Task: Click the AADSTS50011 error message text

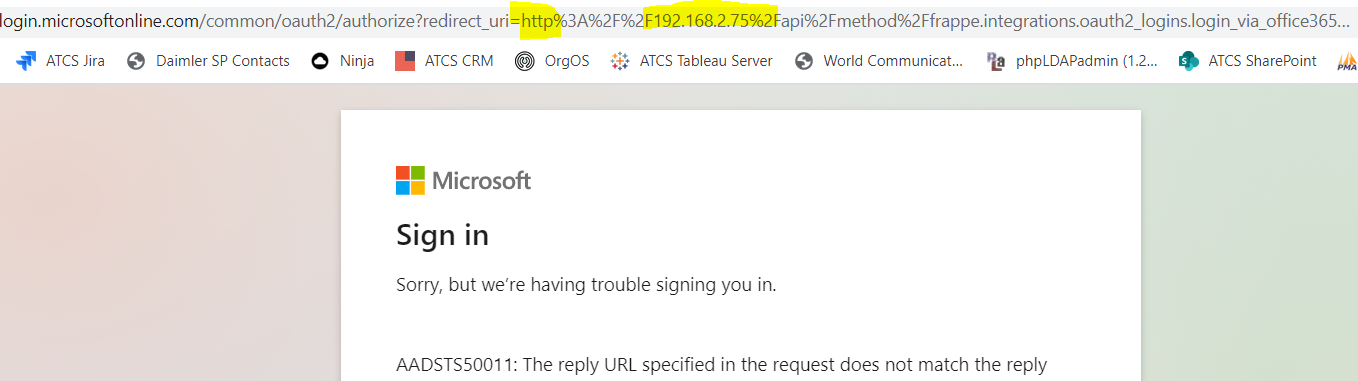Action: click(721, 365)
